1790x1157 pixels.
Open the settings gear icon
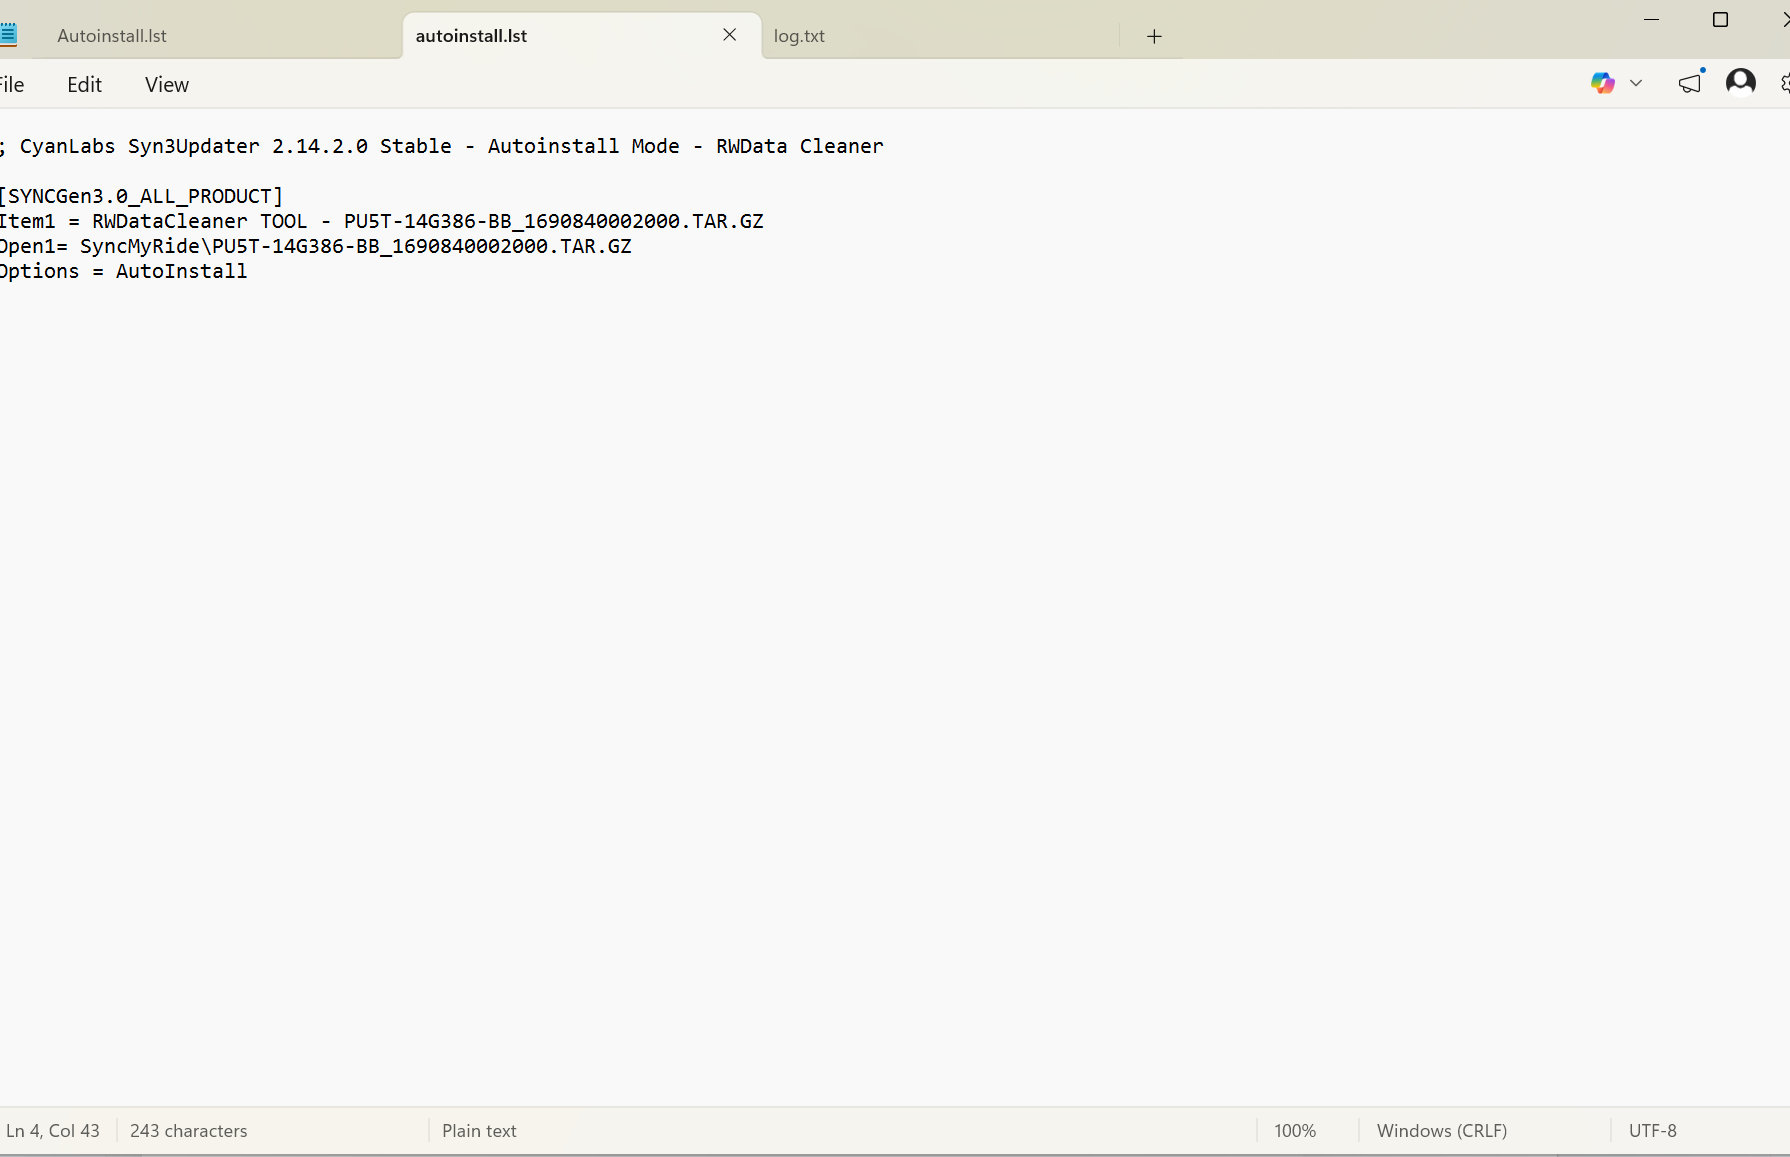pyautogui.click(x=1784, y=83)
